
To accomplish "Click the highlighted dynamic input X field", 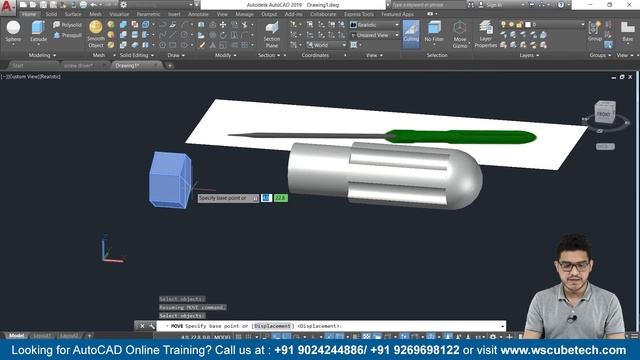I will coord(266,198).
